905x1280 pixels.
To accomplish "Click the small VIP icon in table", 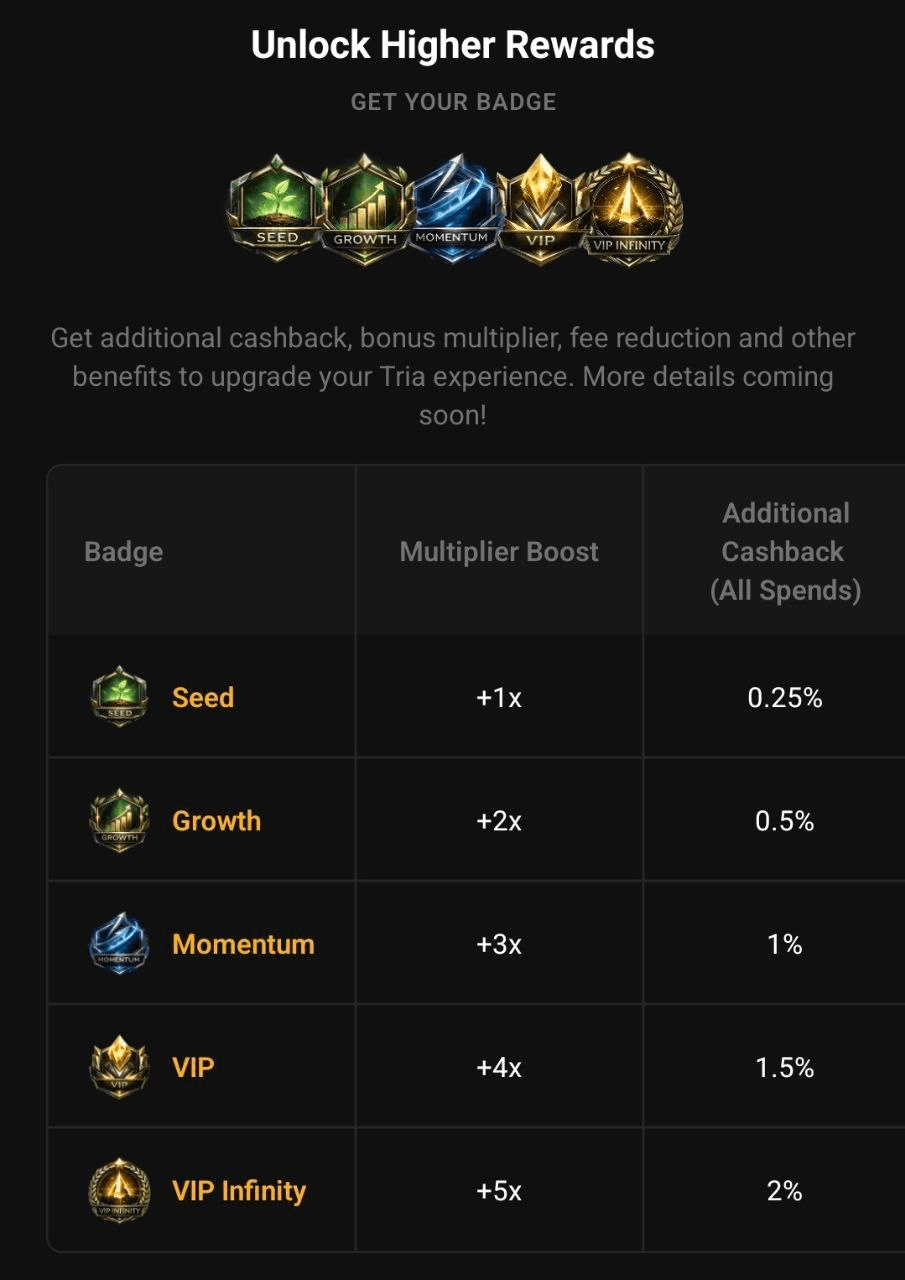I will [x=120, y=1067].
